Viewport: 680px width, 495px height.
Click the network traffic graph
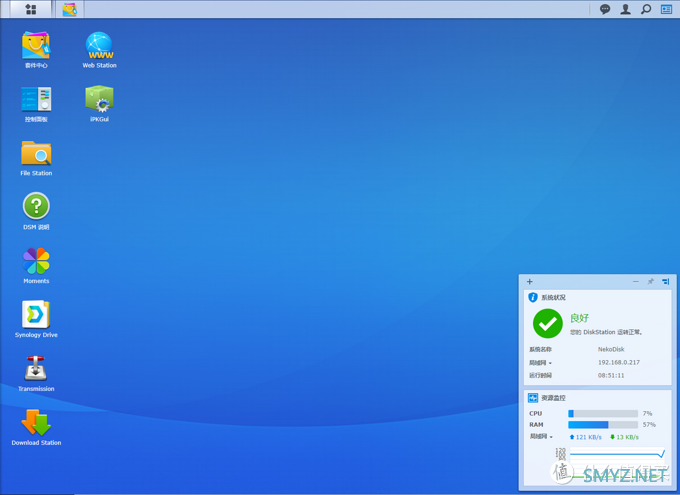coord(617,464)
